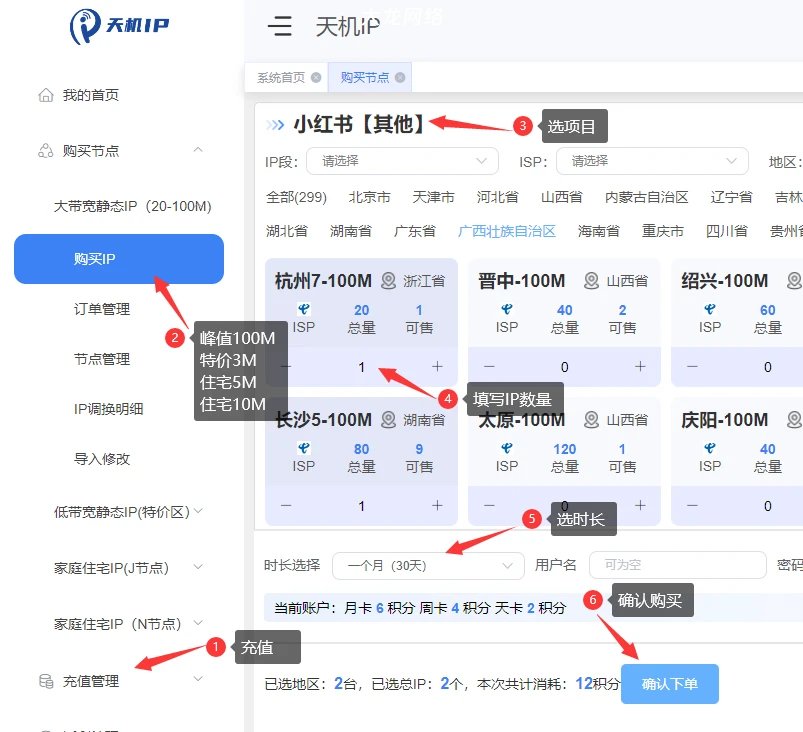Decrease 晋中-100M quantity with minus button

[x=489, y=367]
